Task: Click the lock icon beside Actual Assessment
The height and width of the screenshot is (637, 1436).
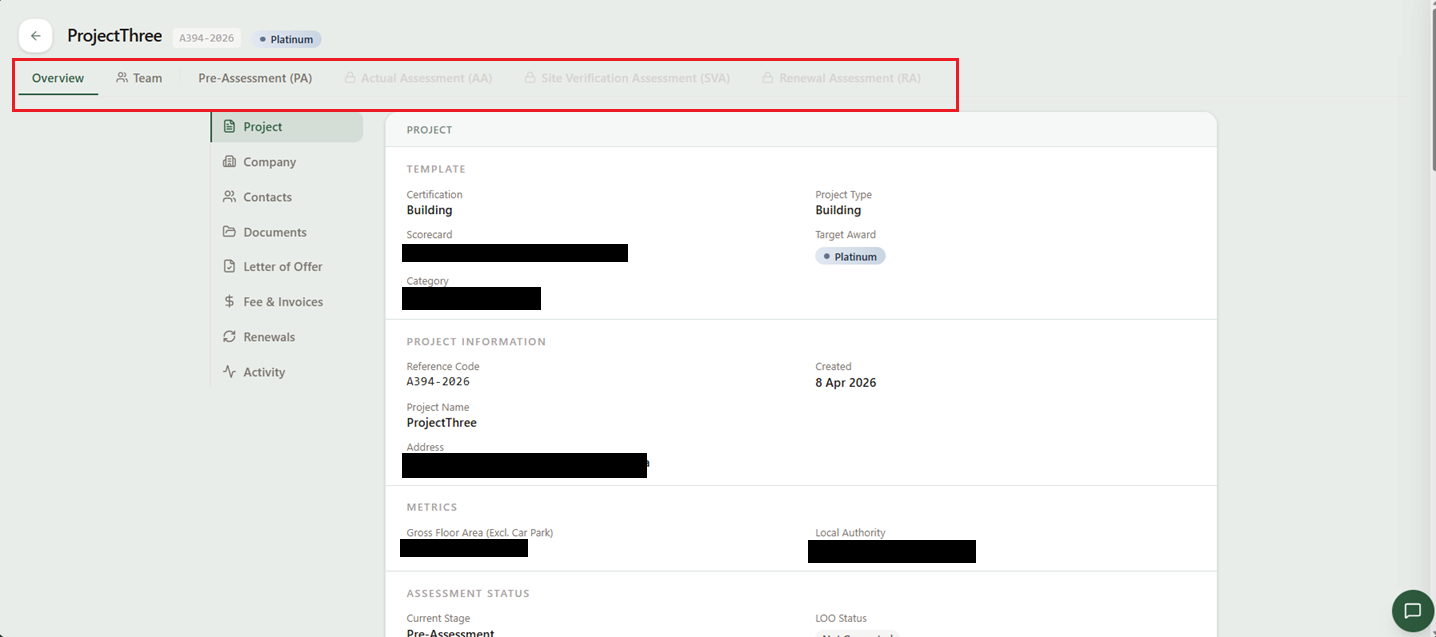Action: [350, 78]
